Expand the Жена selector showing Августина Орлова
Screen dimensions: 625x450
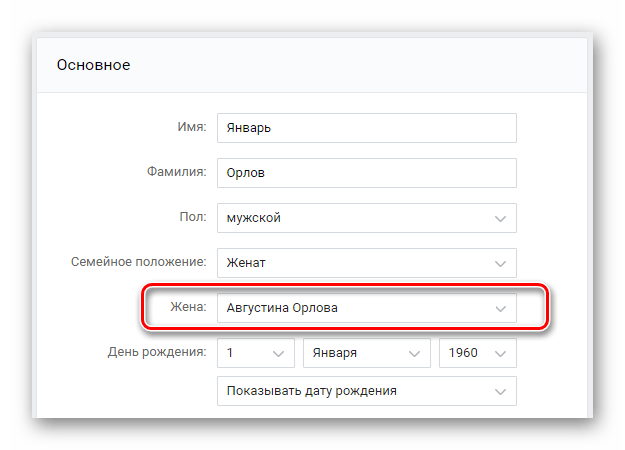[x=367, y=308]
